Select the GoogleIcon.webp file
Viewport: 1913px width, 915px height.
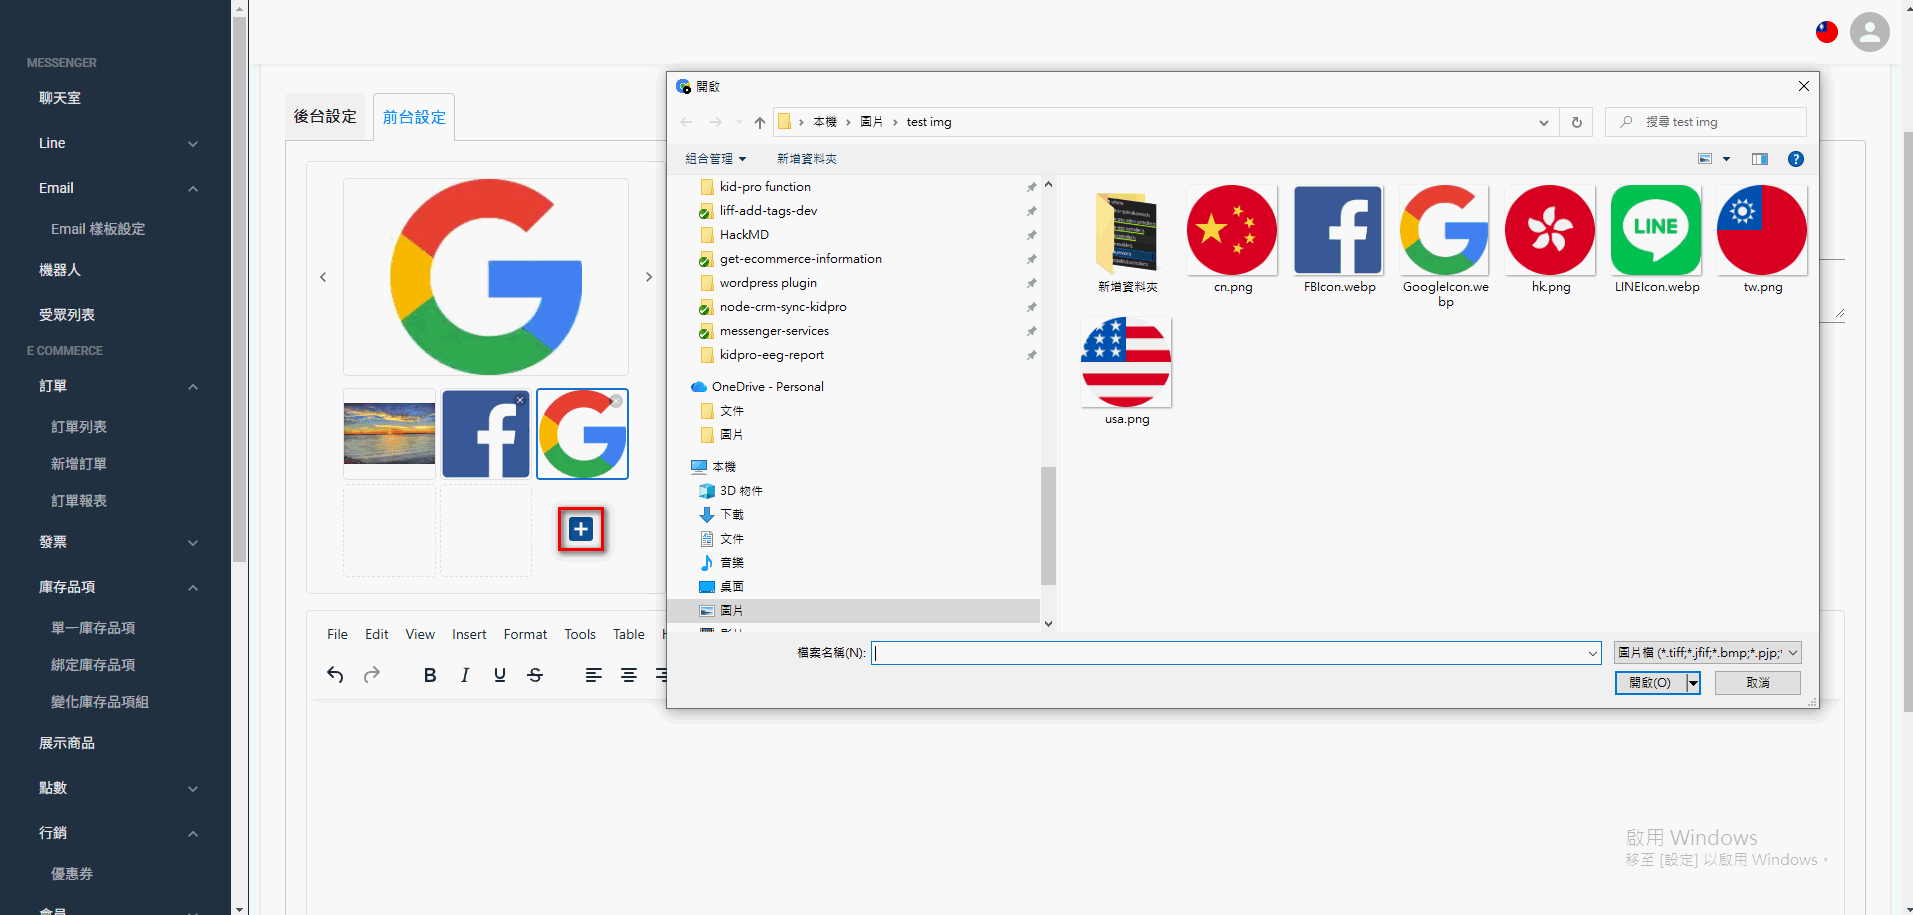click(1445, 247)
